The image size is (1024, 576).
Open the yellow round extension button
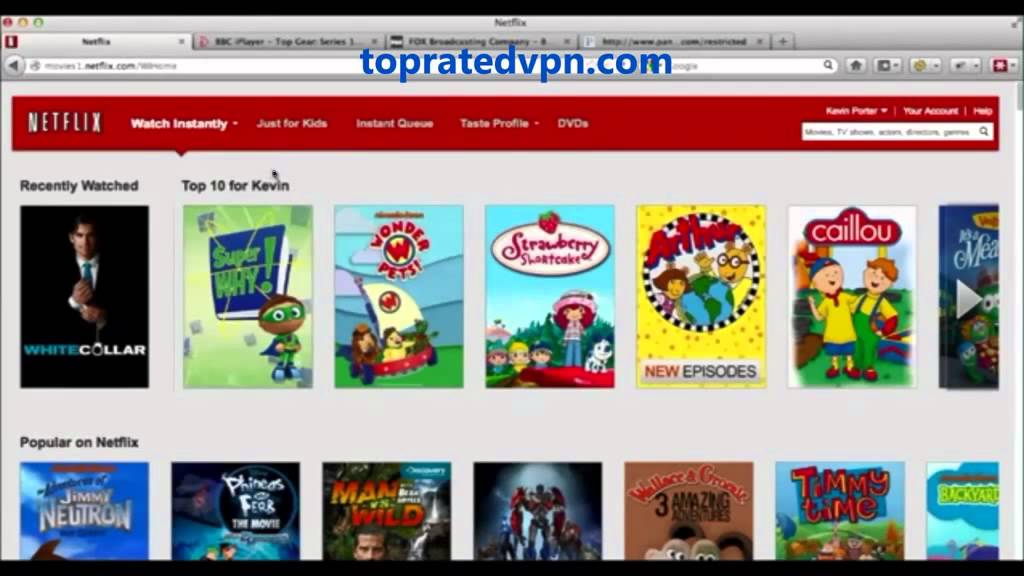coord(925,65)
